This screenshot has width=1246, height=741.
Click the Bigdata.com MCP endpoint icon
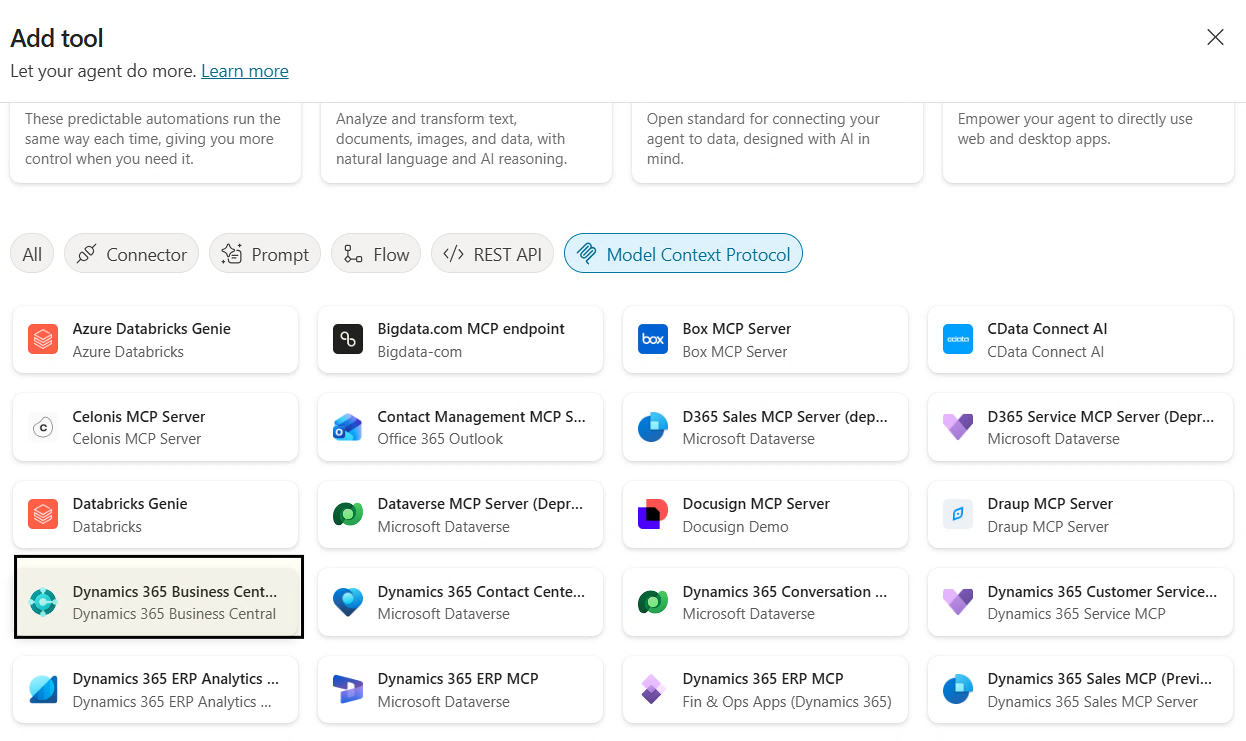point(347,340)
